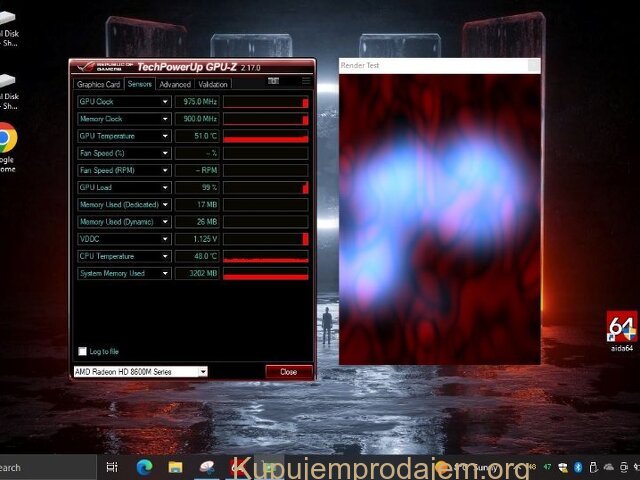The height and width of the screenshot is (480, 640).
Task: Click the Task View taskbar icon
Action: pos(112,467)
